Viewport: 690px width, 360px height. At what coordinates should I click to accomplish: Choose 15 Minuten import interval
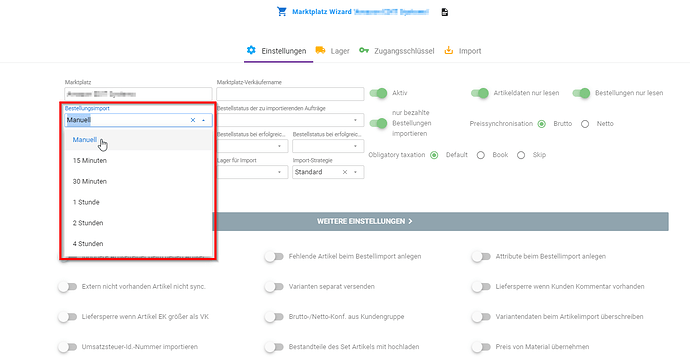(138, 161)
